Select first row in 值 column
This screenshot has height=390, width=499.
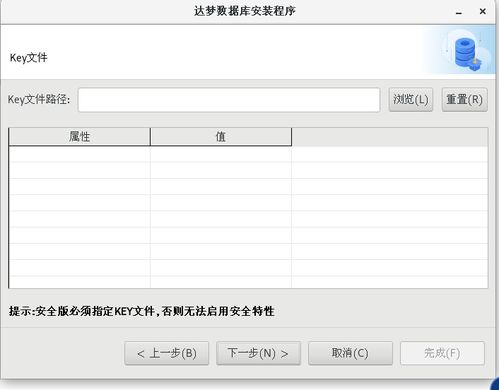(x=221, y=154)
